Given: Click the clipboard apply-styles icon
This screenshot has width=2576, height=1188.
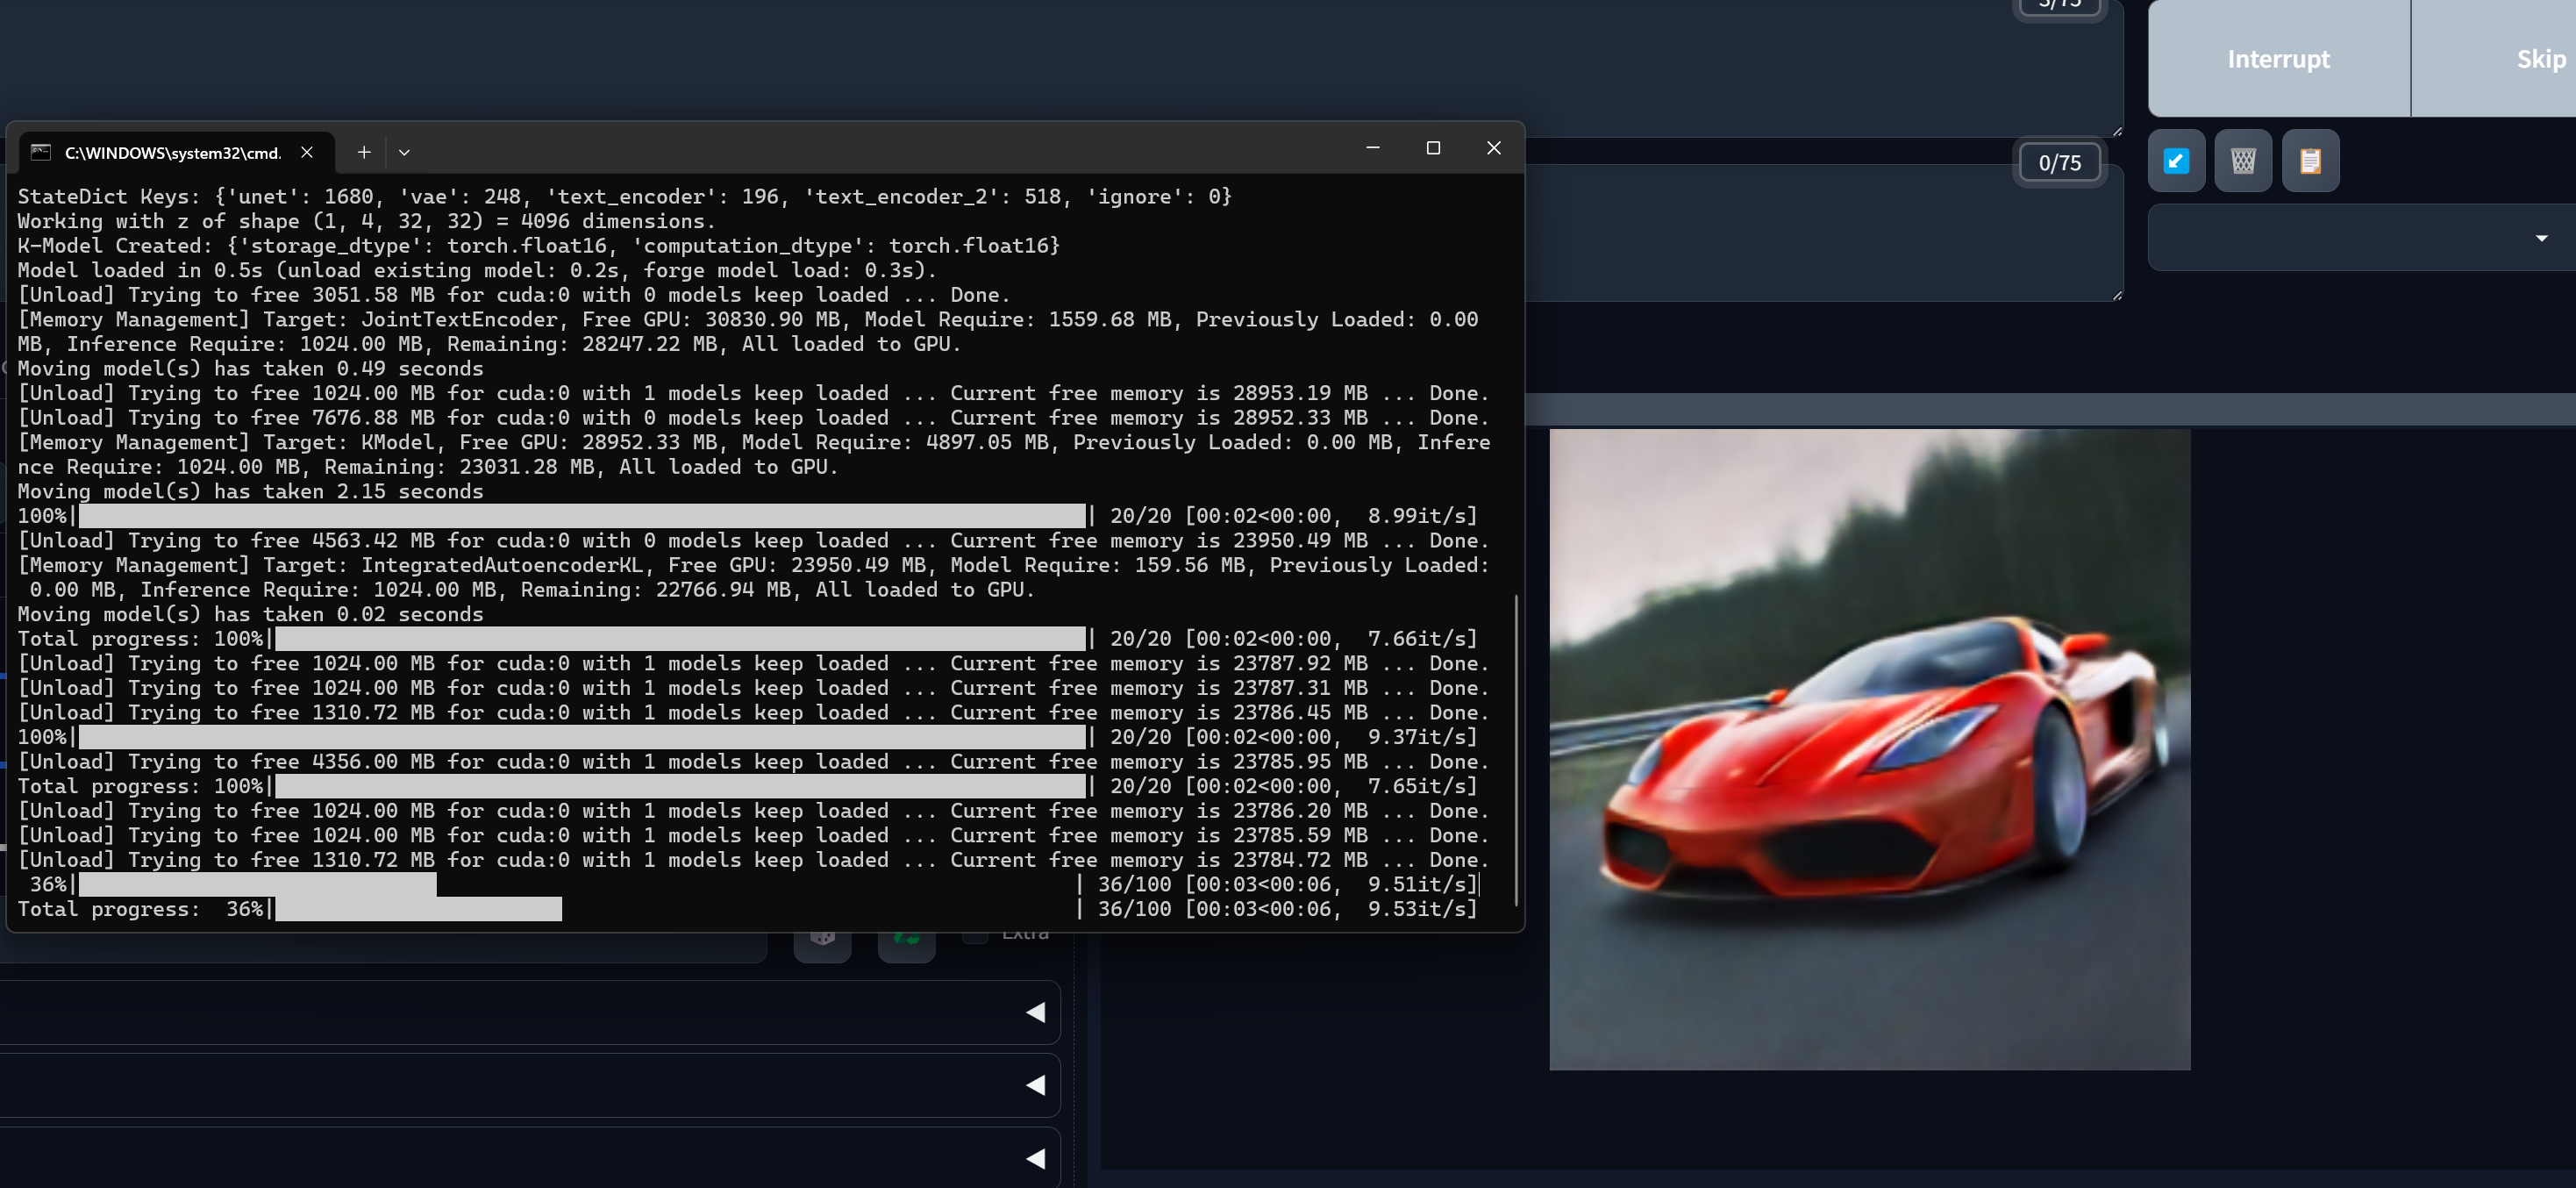Looking at the screenshot, I should click(x=2310, y=161).
